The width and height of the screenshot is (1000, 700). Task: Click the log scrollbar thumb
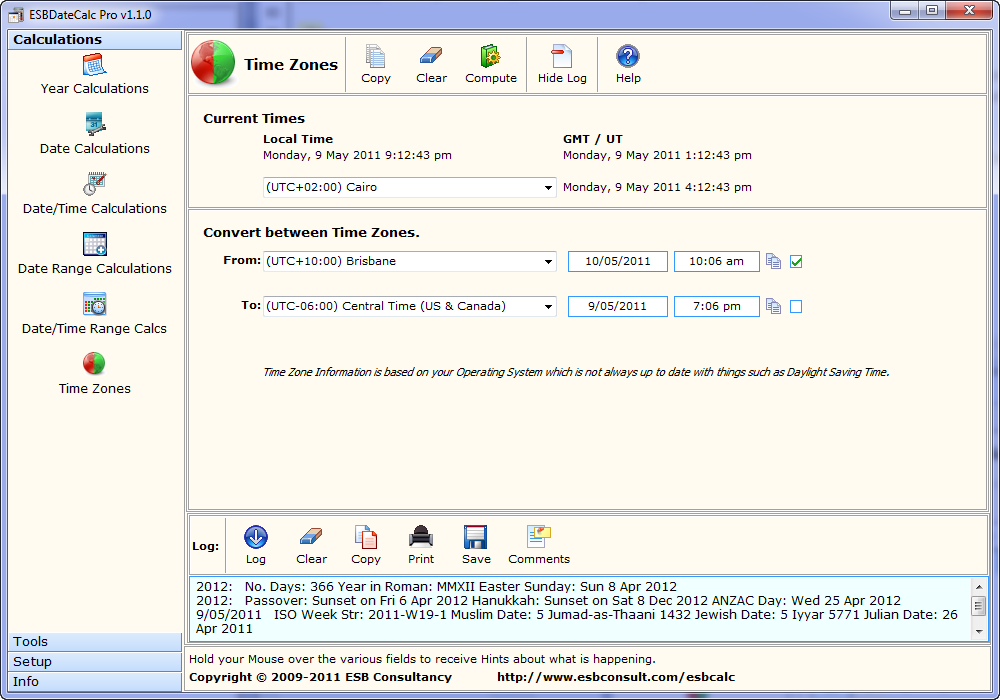[978, 606]
